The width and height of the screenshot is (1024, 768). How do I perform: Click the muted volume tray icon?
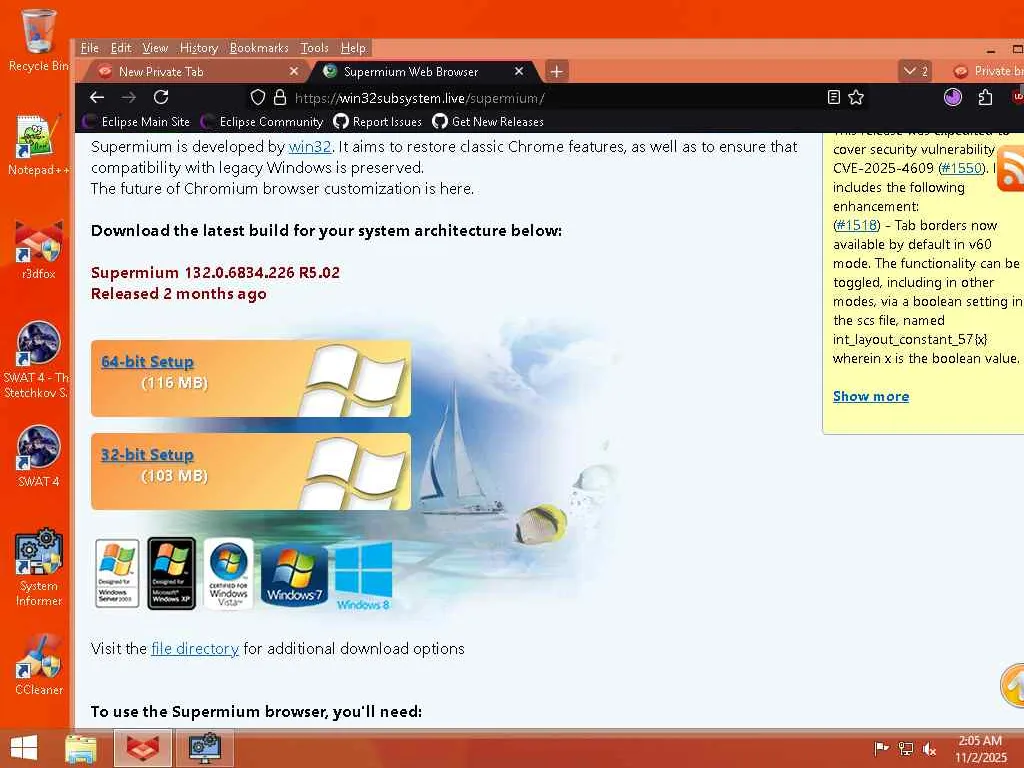[x=929, y=749]
